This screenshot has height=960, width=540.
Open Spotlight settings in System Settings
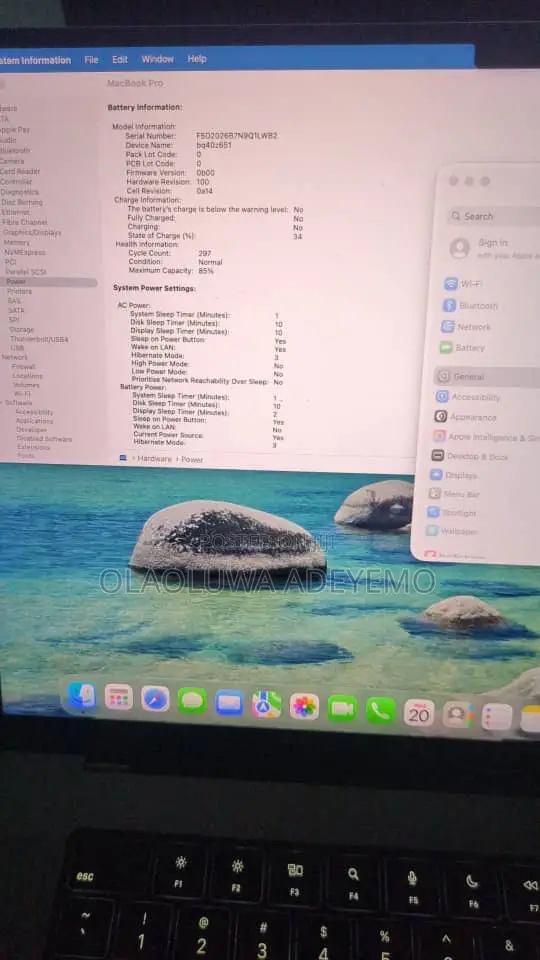452,513
